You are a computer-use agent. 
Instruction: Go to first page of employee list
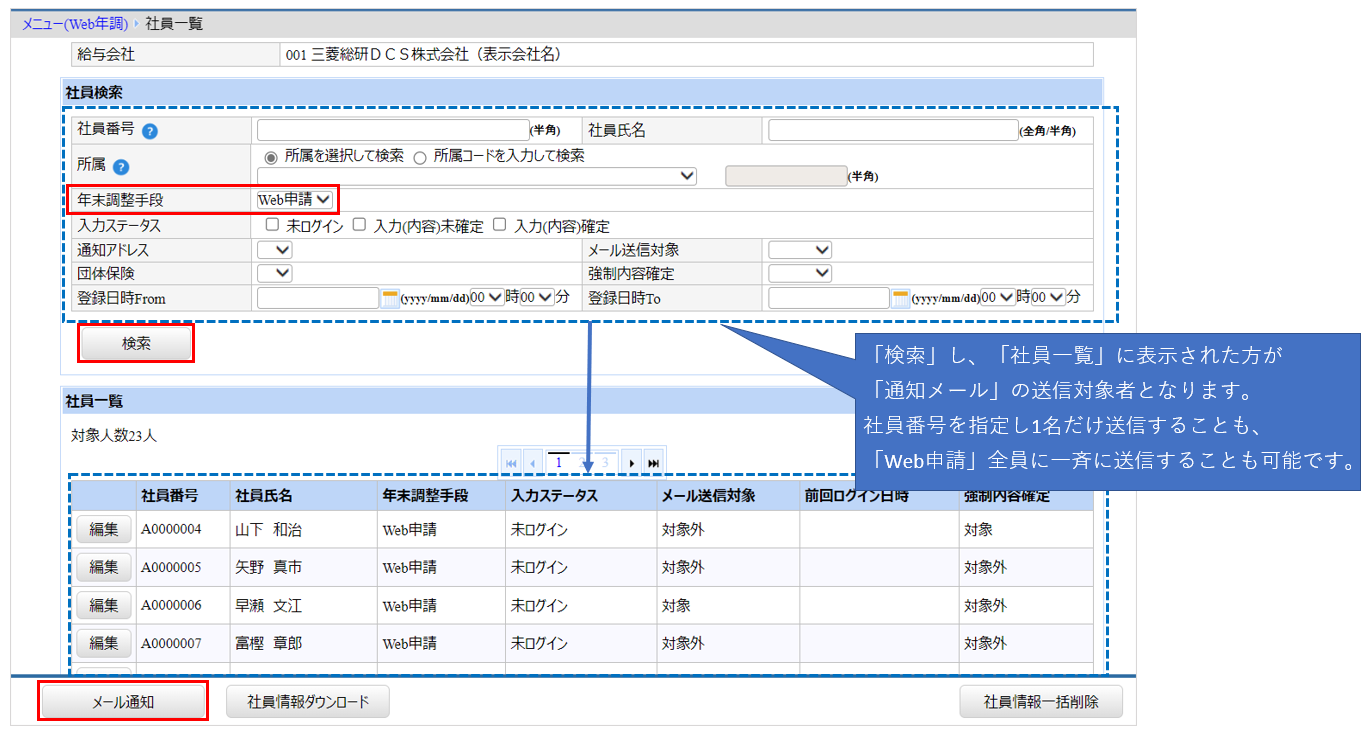click(511, 463)
